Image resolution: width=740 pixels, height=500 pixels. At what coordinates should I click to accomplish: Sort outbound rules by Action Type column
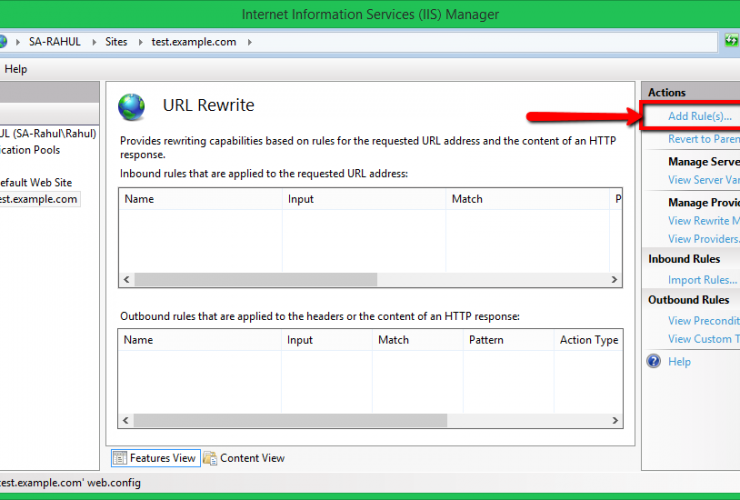point(588,340)
